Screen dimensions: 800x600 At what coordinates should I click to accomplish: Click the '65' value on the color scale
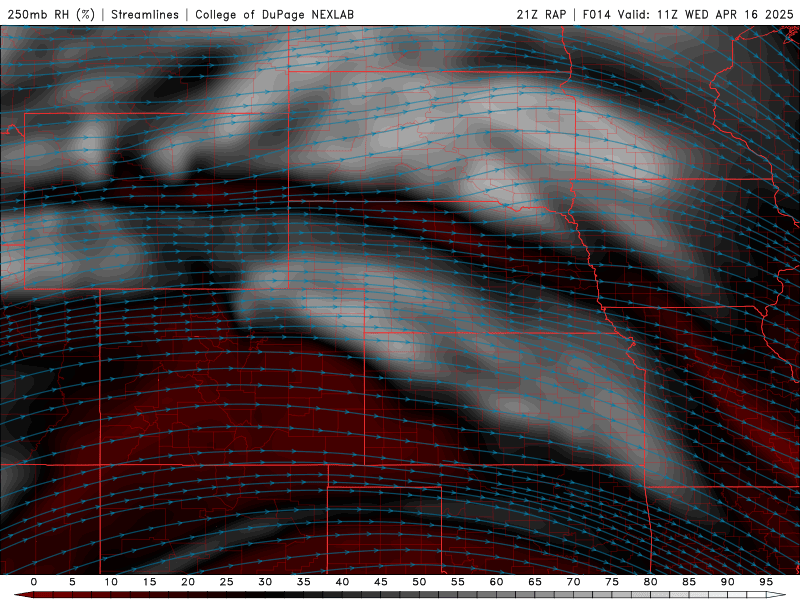(535, 582)
